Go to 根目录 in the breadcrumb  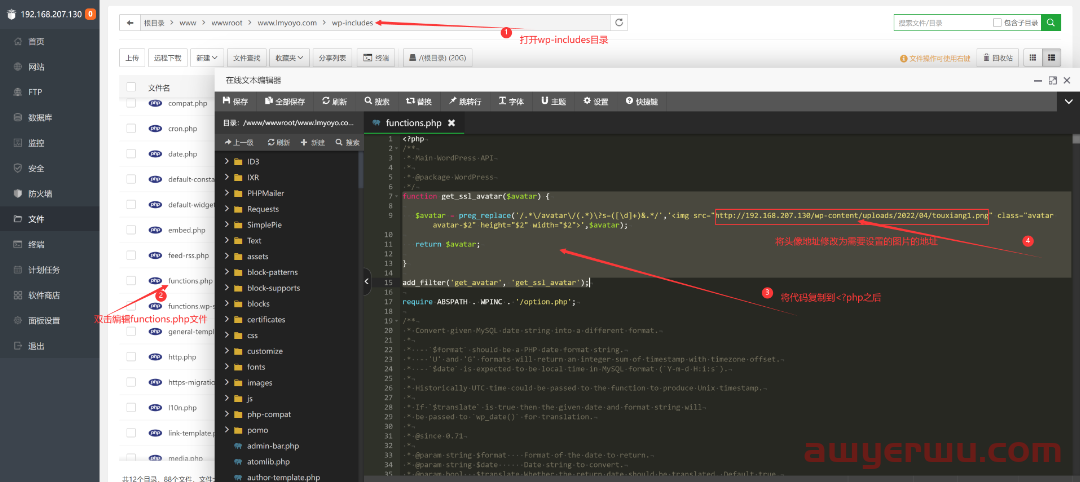coord(154,23)
